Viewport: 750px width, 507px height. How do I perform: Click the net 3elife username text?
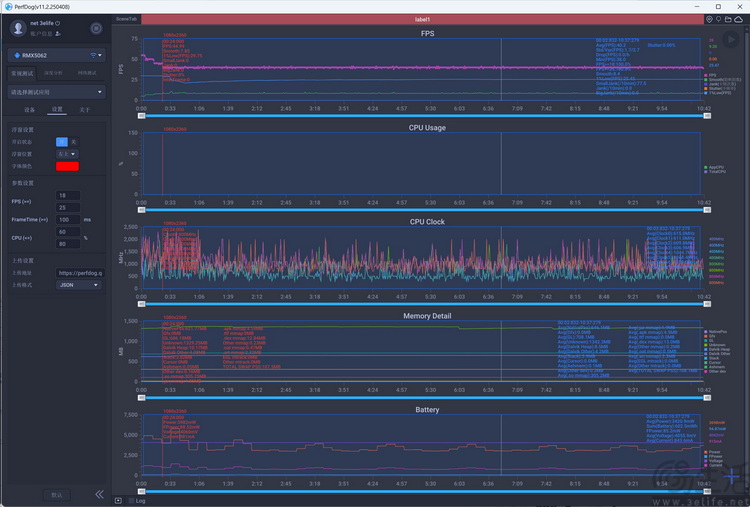point(42,23)
